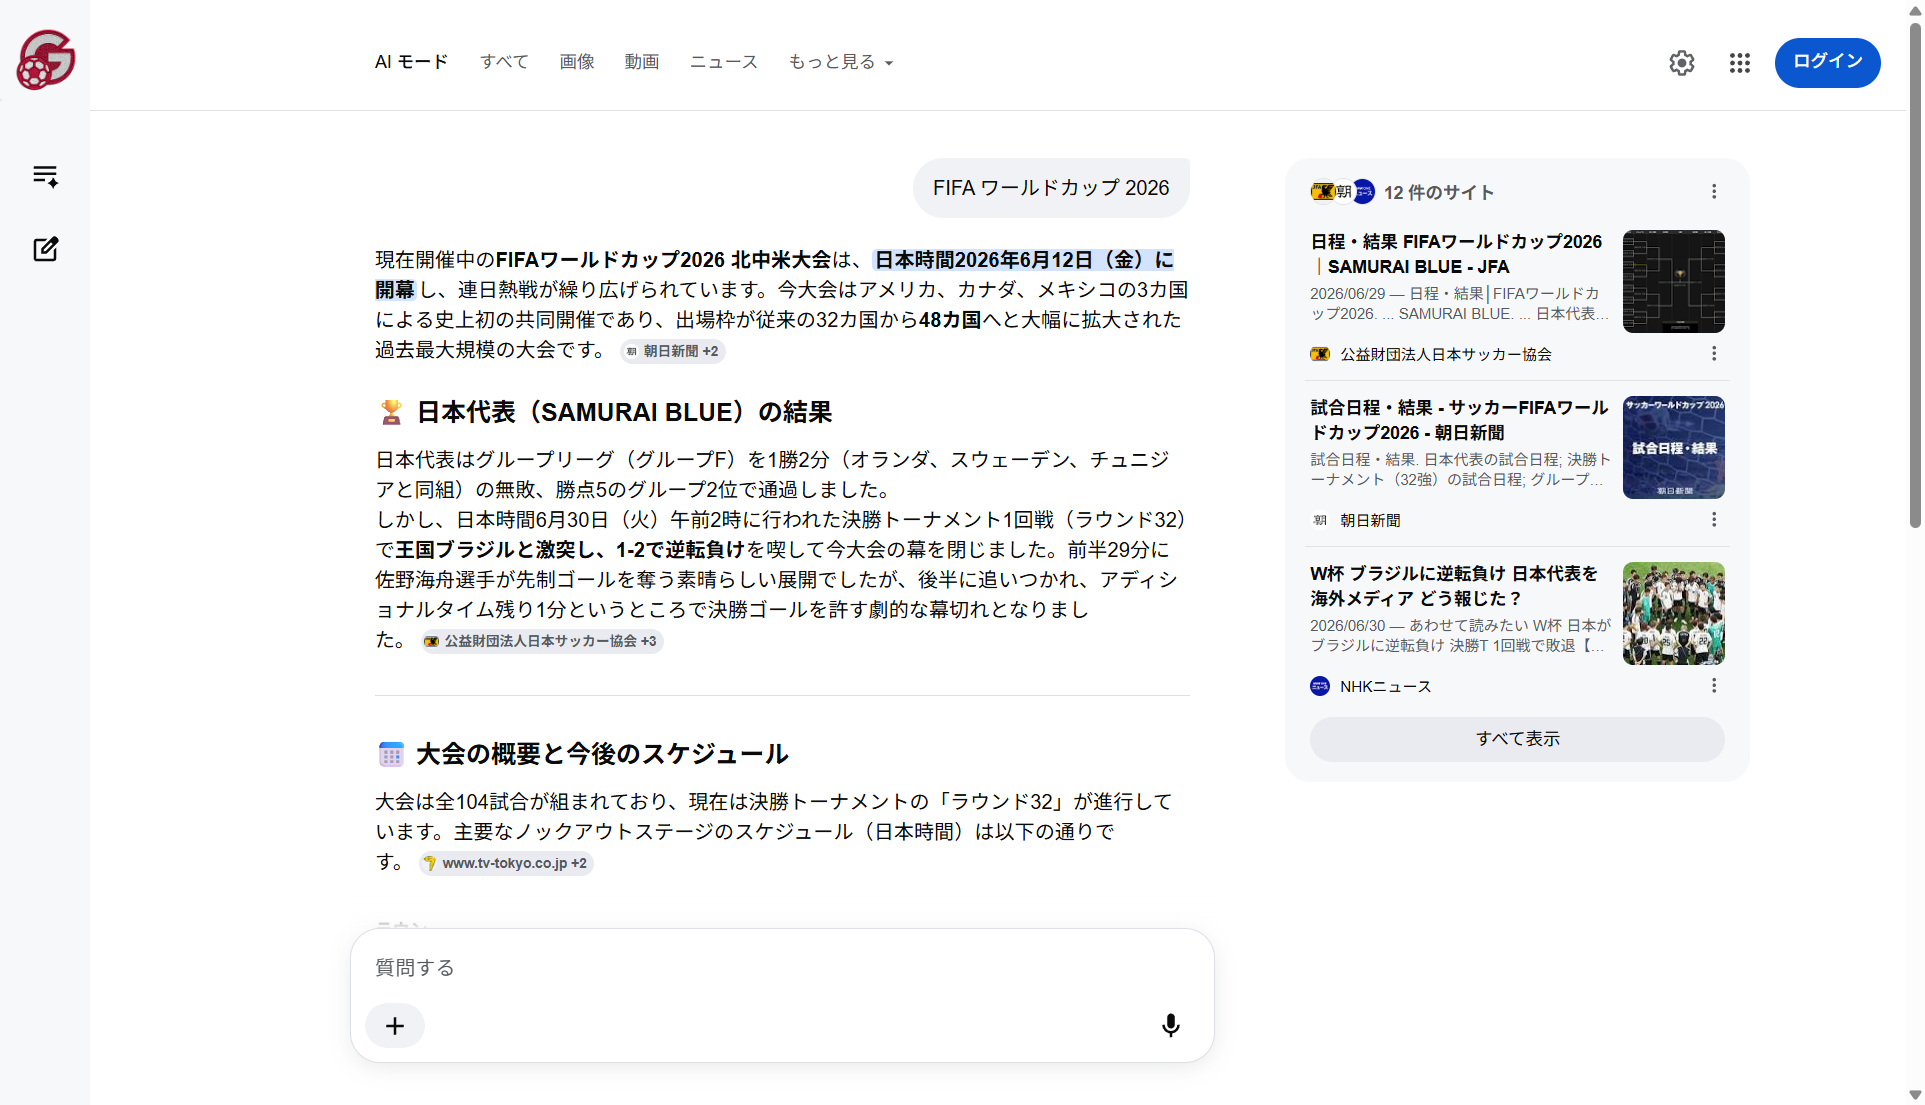The image size is (1925, 1105).
Task: Switch to 画像 tab
Action: click(577, 62)
